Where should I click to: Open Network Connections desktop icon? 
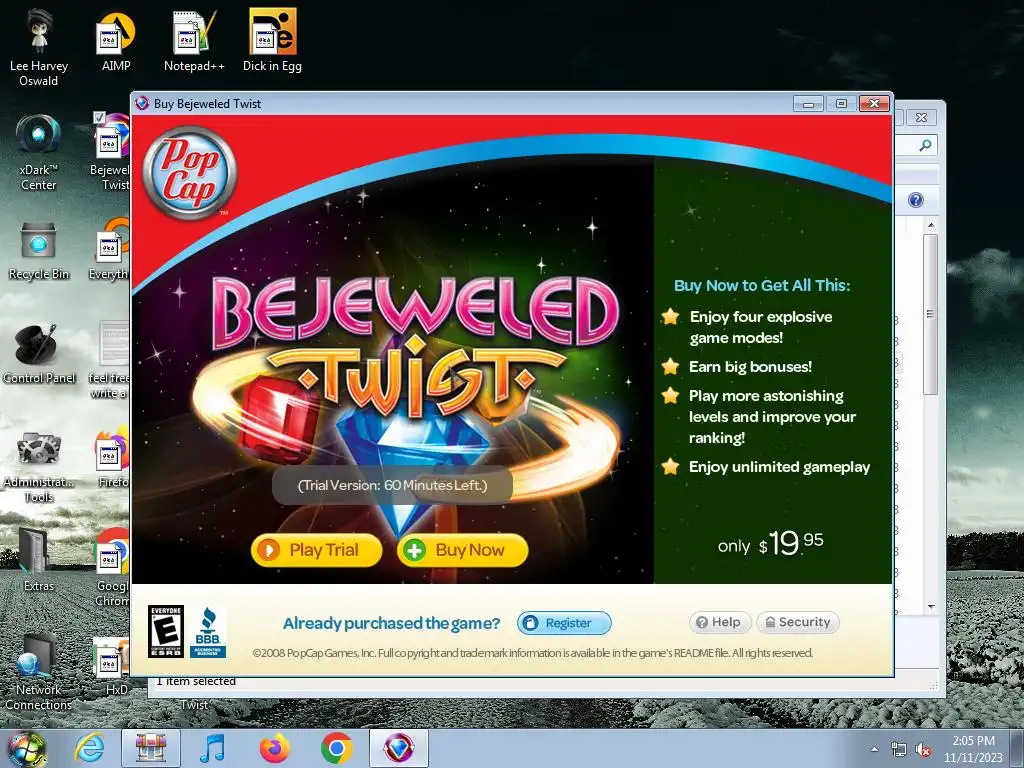point(39,673)
